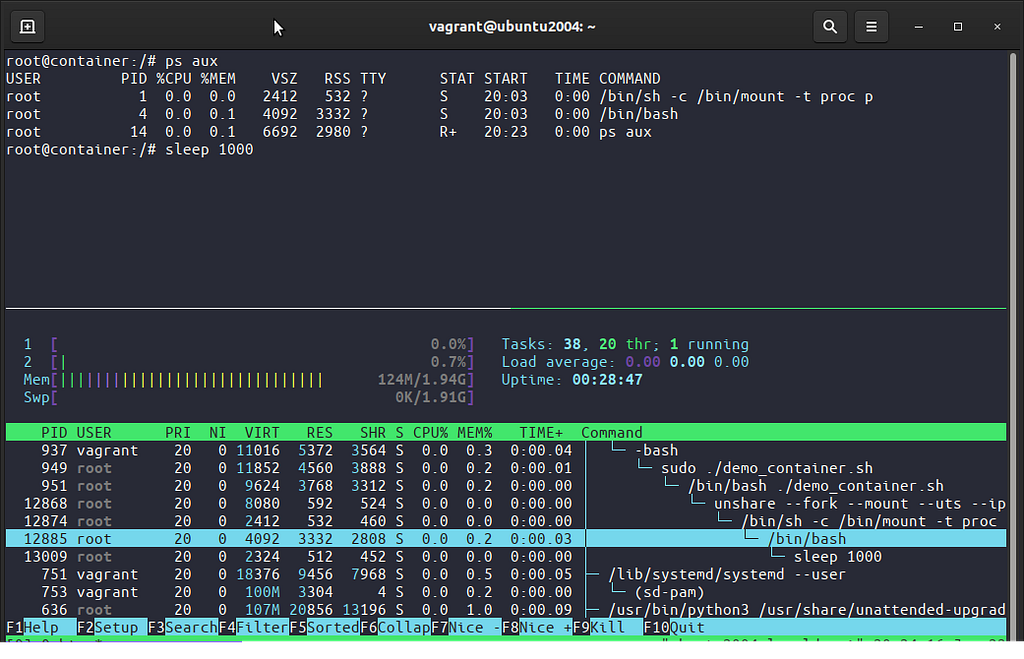Click TIME+ 0:00.05 for PID 751
The height and width of the screenshot is (659, 1024).
[541, 574]
